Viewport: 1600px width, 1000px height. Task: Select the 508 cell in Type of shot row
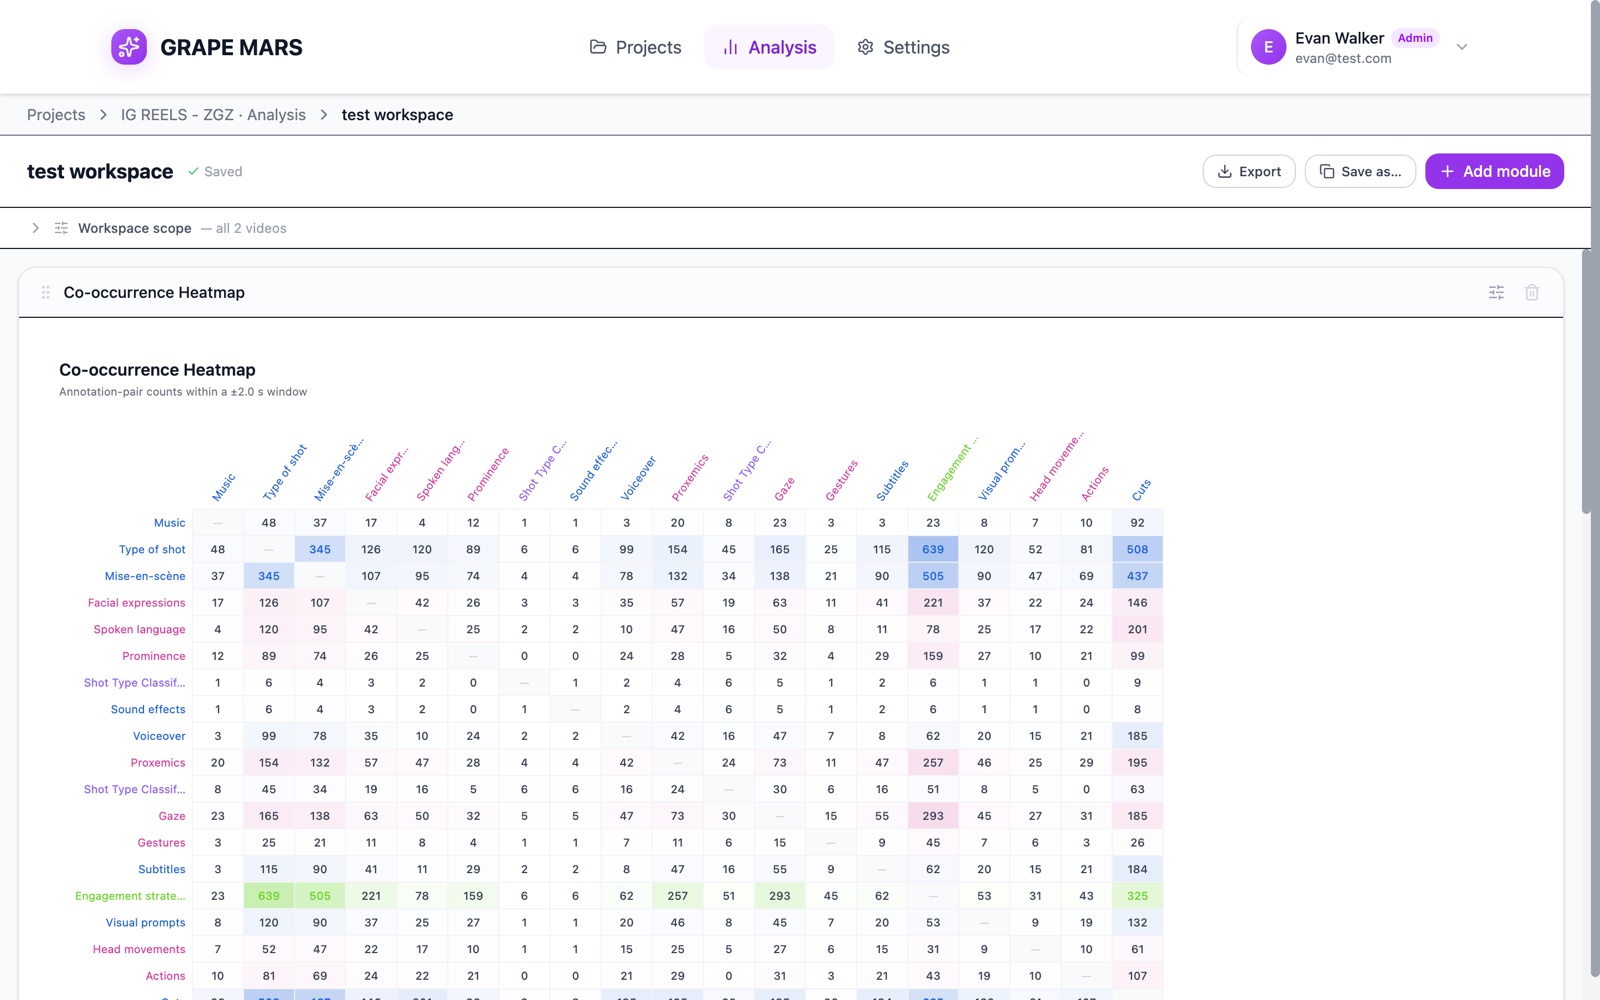coord(1137,549)
